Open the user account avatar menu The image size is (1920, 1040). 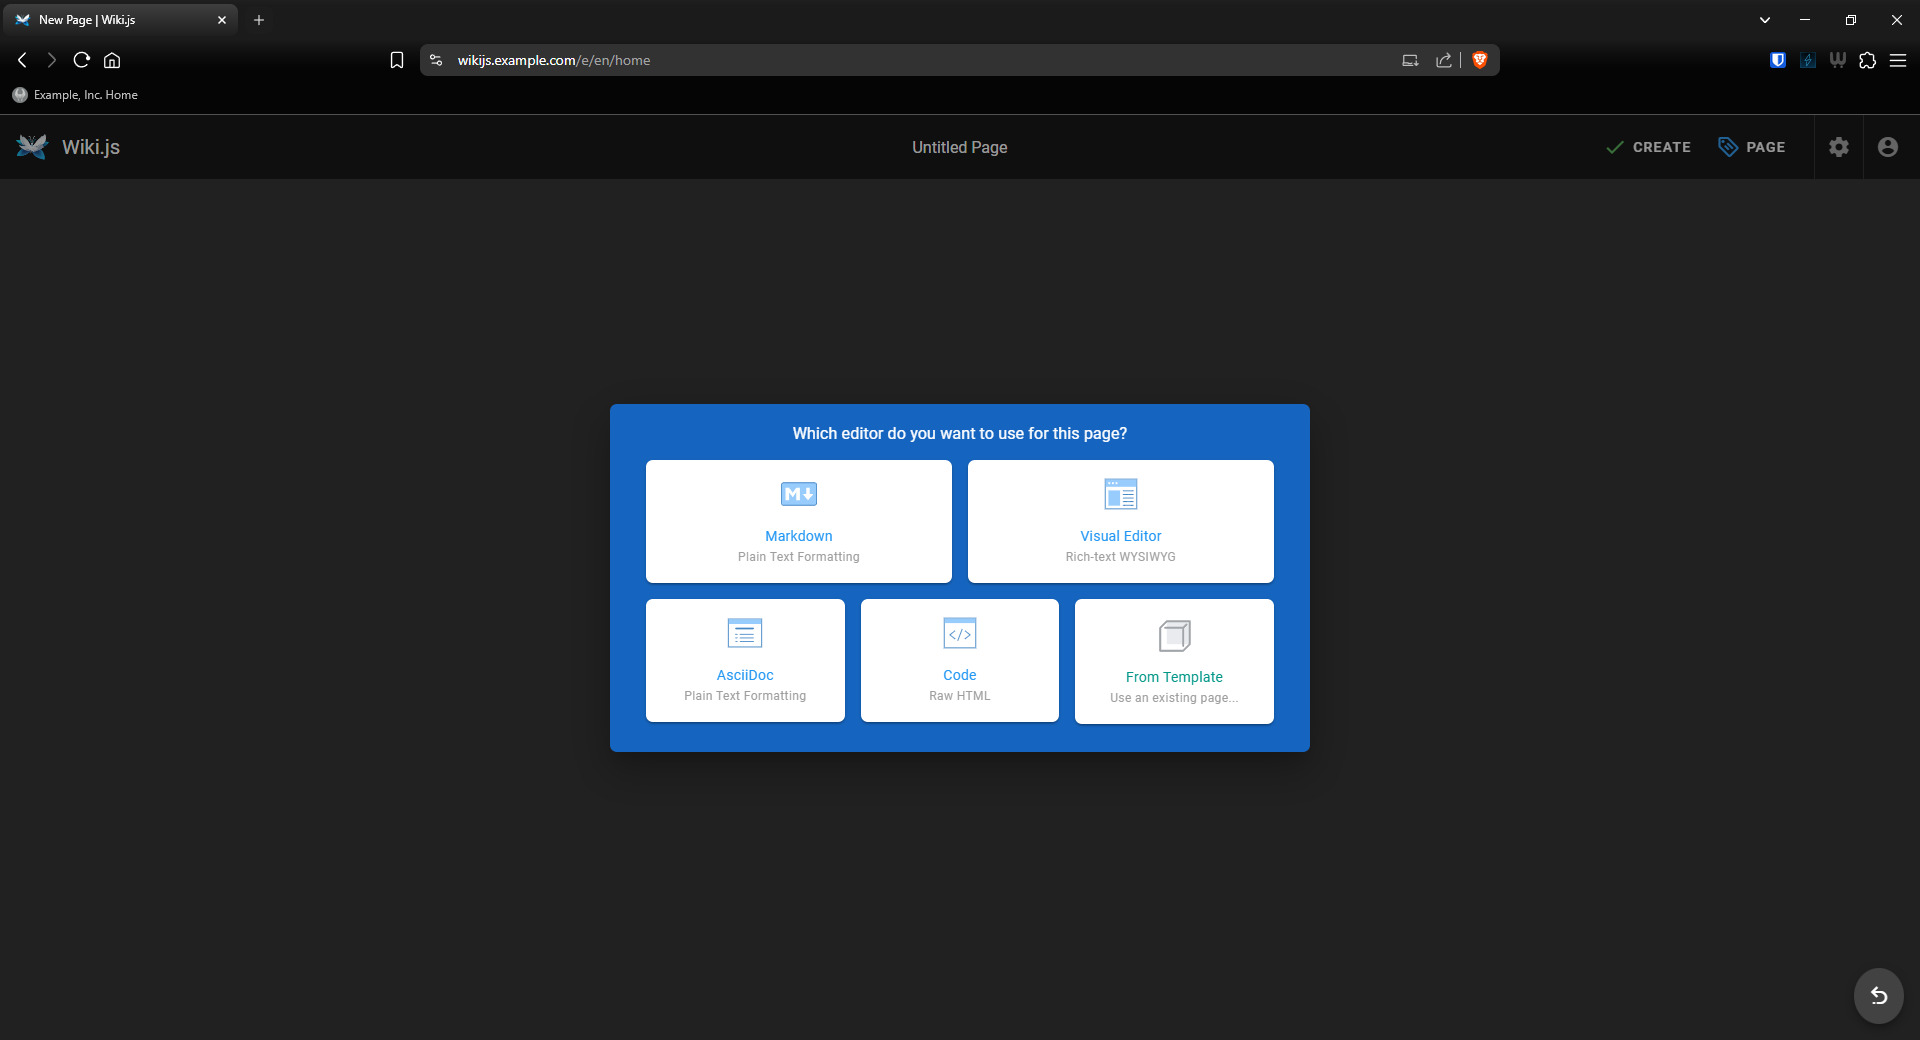click(1888, 147)
